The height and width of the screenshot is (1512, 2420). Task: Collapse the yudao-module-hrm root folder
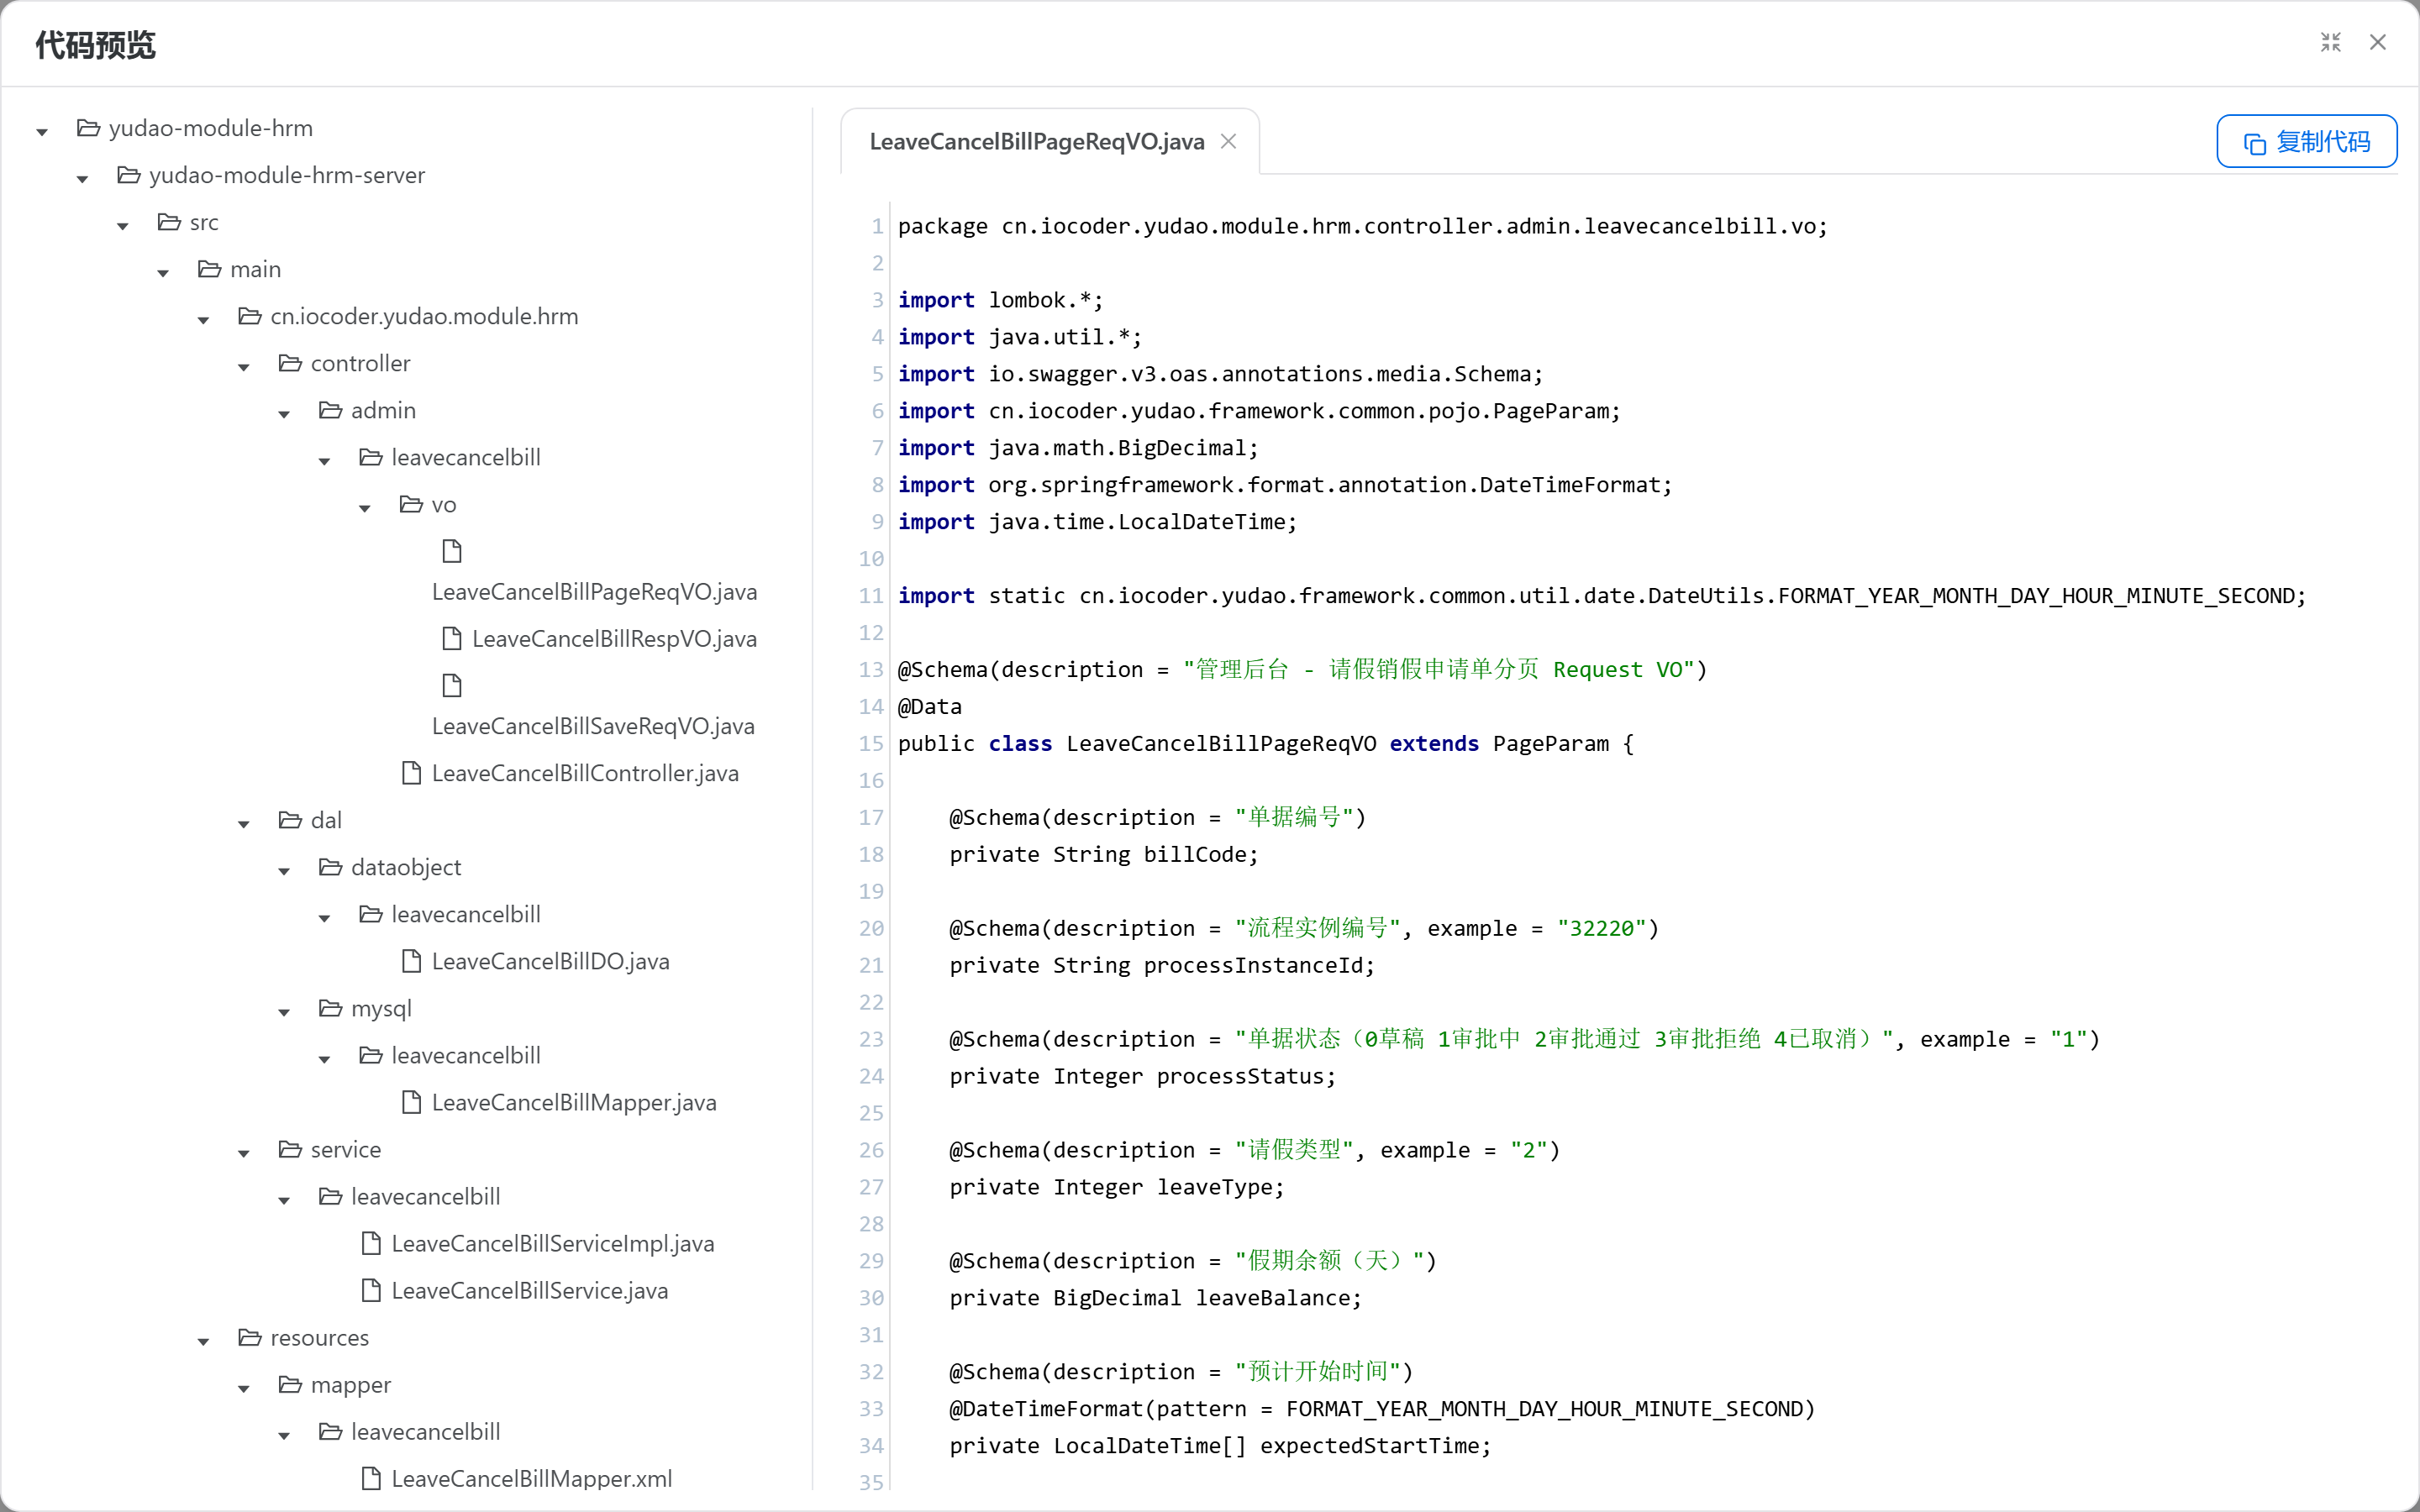pos(42,132)
